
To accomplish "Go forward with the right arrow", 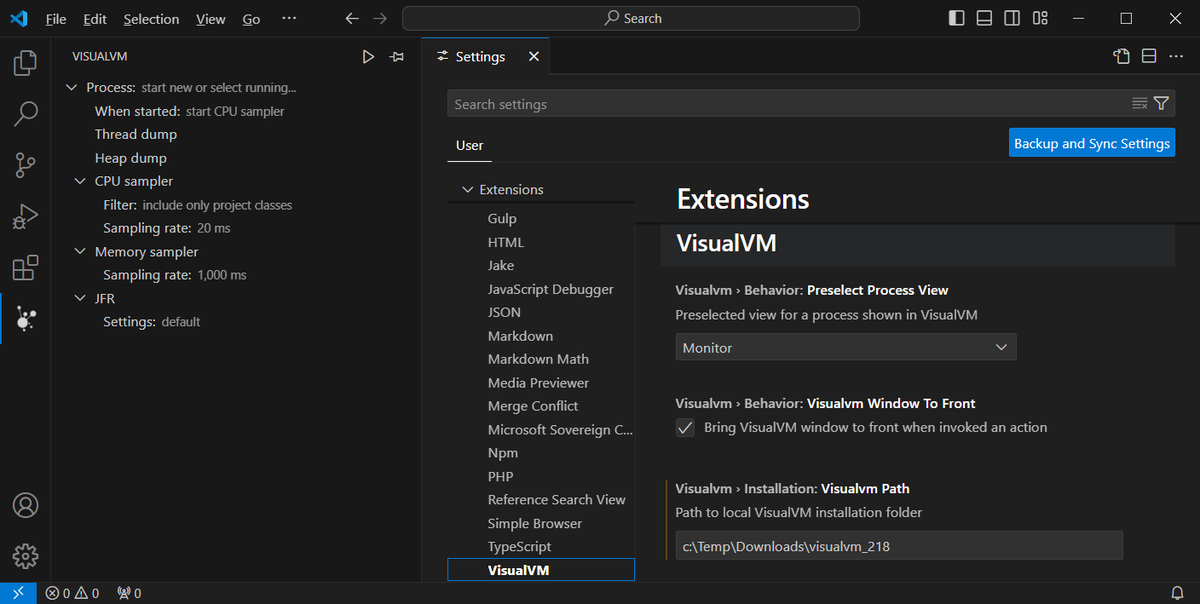I will [379, 18].
